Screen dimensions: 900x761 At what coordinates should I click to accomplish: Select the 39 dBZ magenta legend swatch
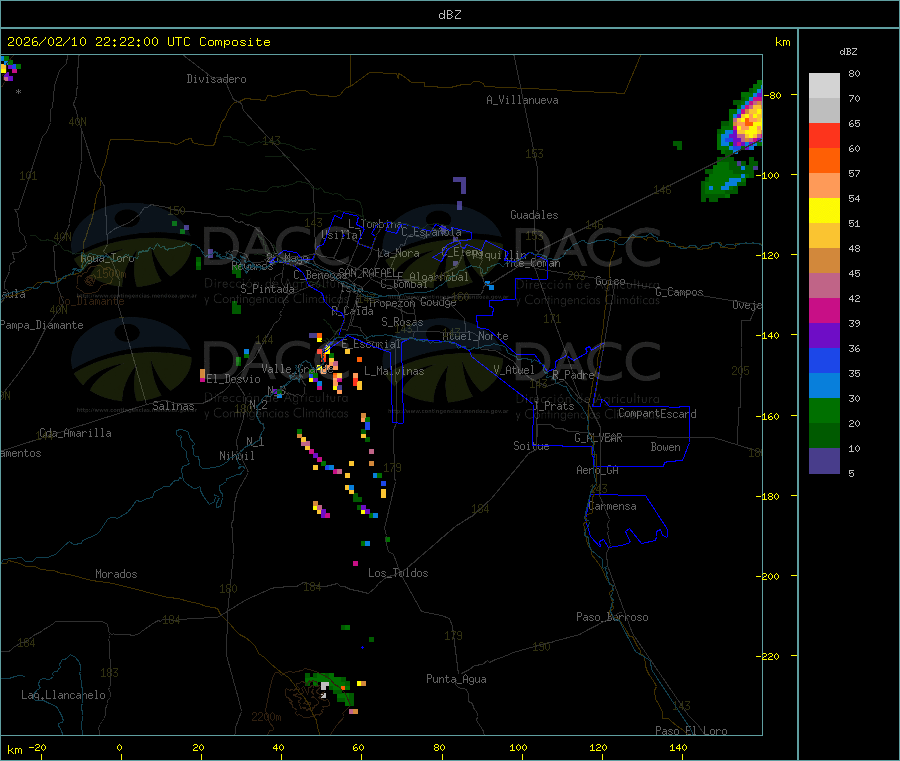click(824, 310)
